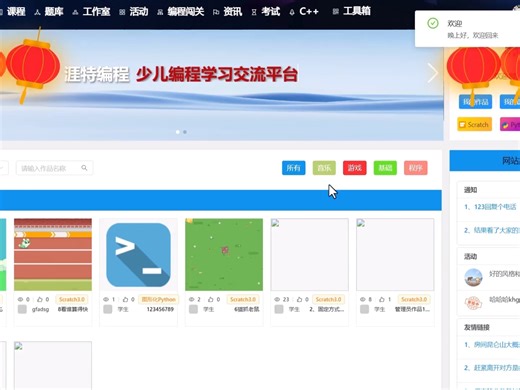This screenshot has height=390, width=520.
Task: Open the second 通知 notice link
Action: pyautogui.click(x=492, y=230)
